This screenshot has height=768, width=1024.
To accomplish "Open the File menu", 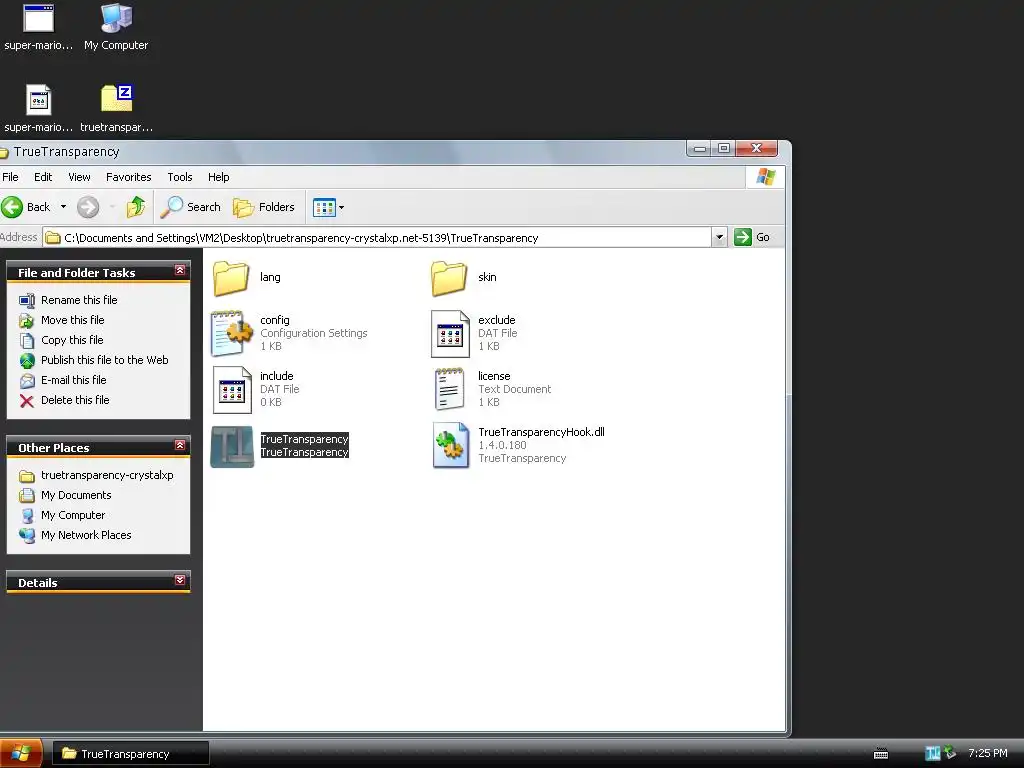I will point(10,177).
